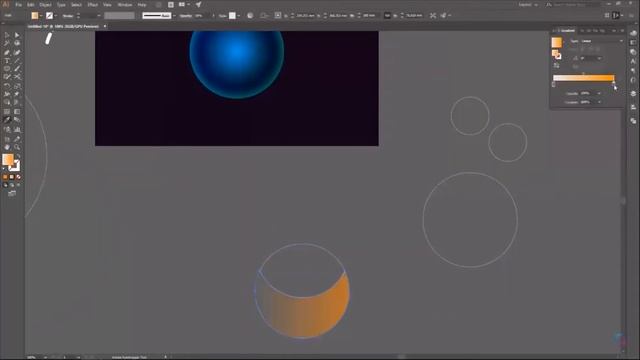Activate the Shape Builder tool
Screen dimensions: 640x360
pyautogui.click(x=7, y=102)
